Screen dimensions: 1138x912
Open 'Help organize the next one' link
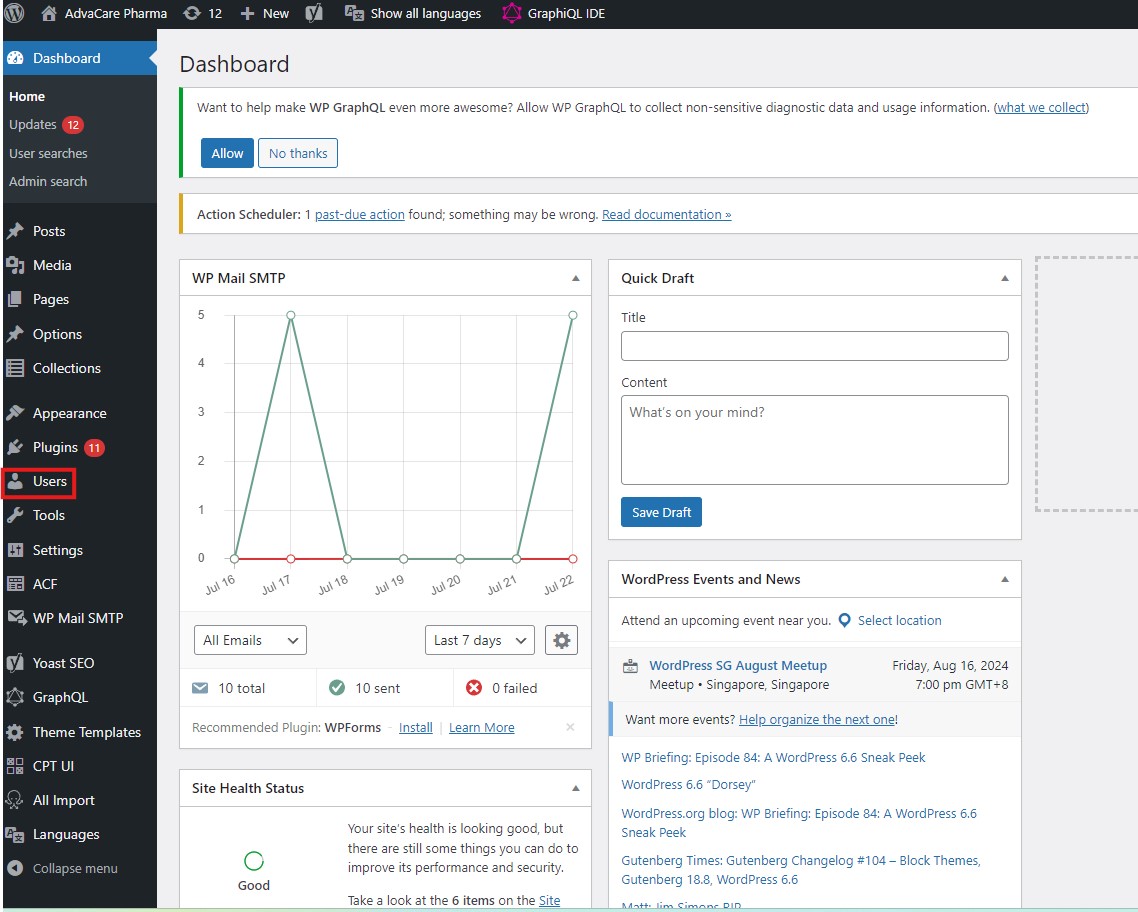(x=817, y=720)
